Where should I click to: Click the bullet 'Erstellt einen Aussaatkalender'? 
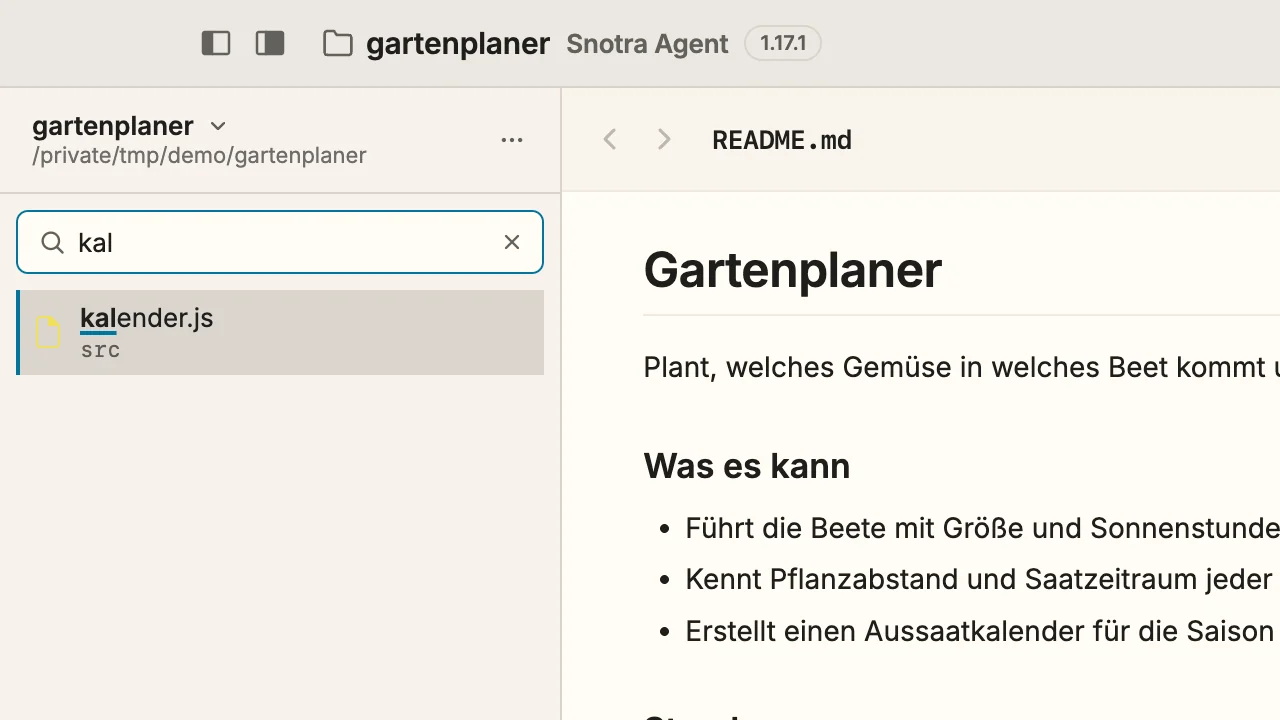982,632
